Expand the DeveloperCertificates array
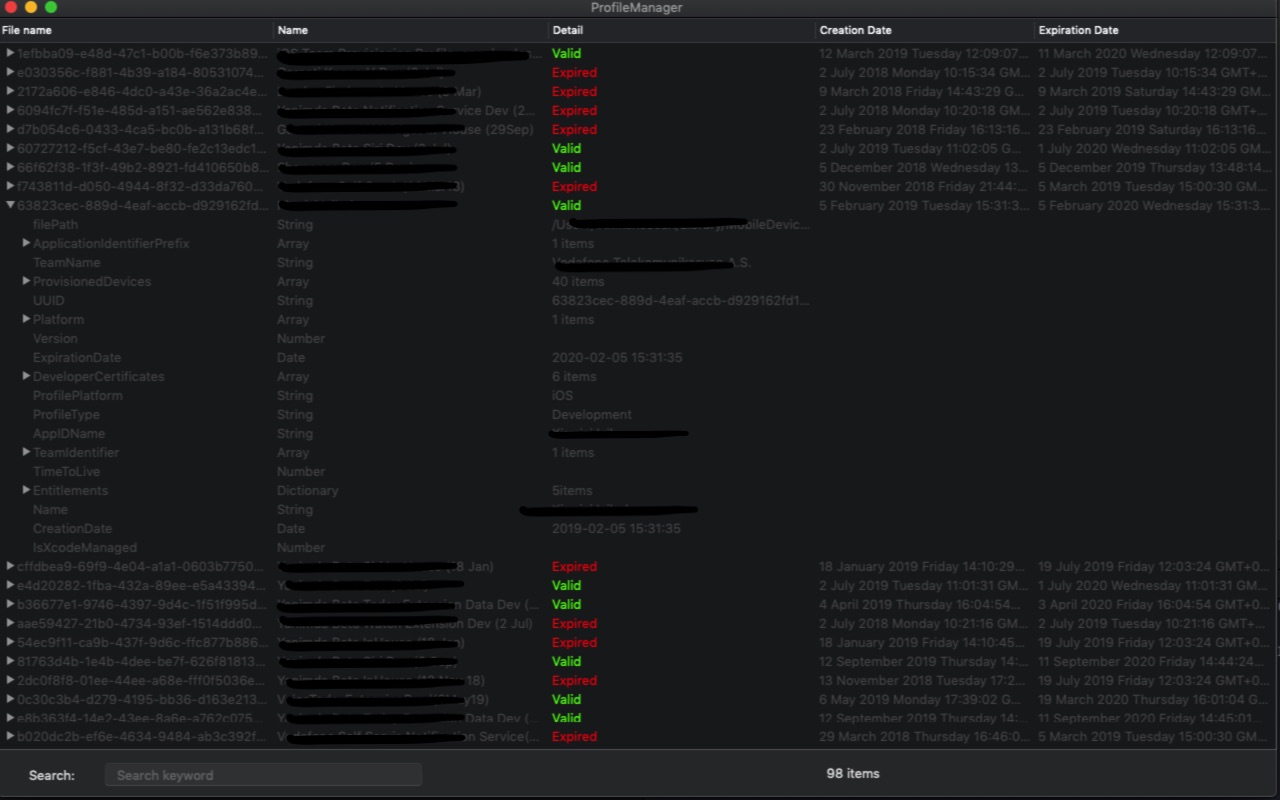The height and width of the screenshot is (800, 1280). (26, 376)
